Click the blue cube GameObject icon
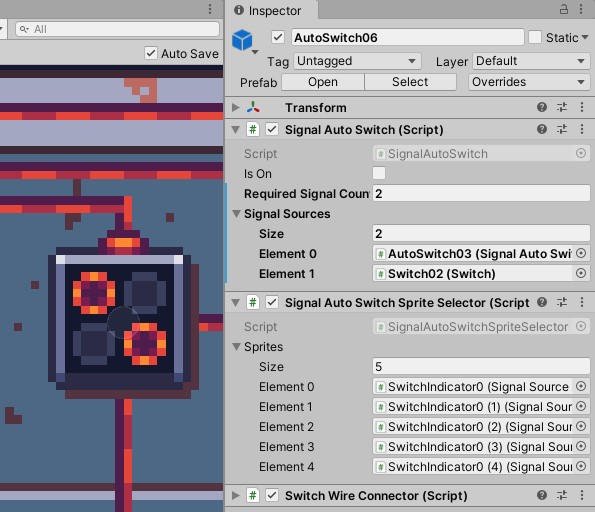 point(242,40)
